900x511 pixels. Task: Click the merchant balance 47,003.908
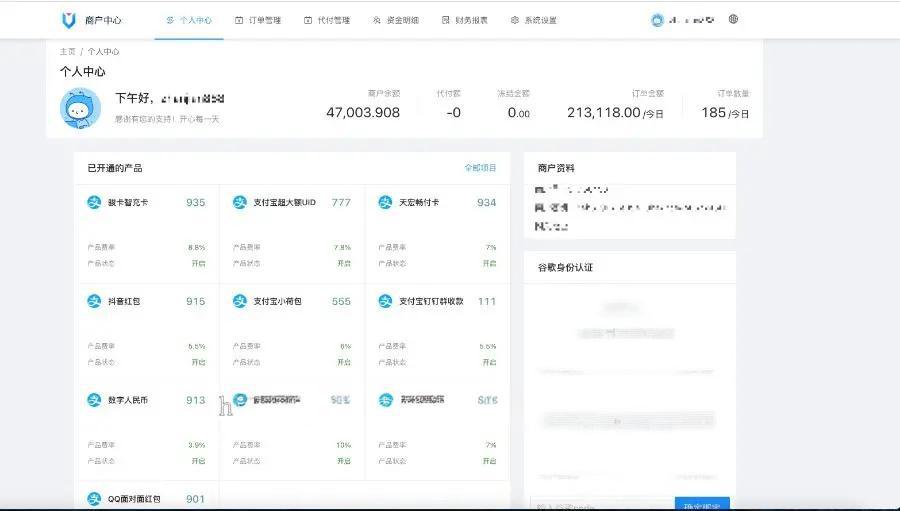(363, 113)
